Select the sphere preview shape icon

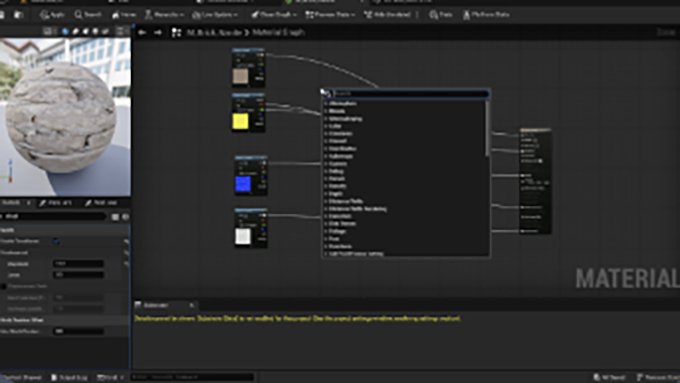(65, 31)
